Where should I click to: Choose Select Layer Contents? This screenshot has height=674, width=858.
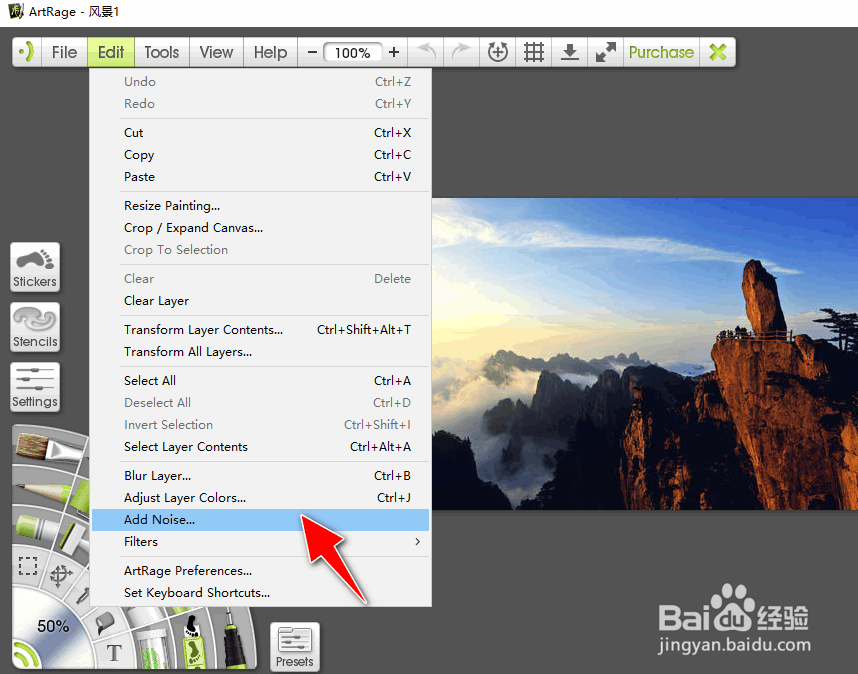point(260,447)
